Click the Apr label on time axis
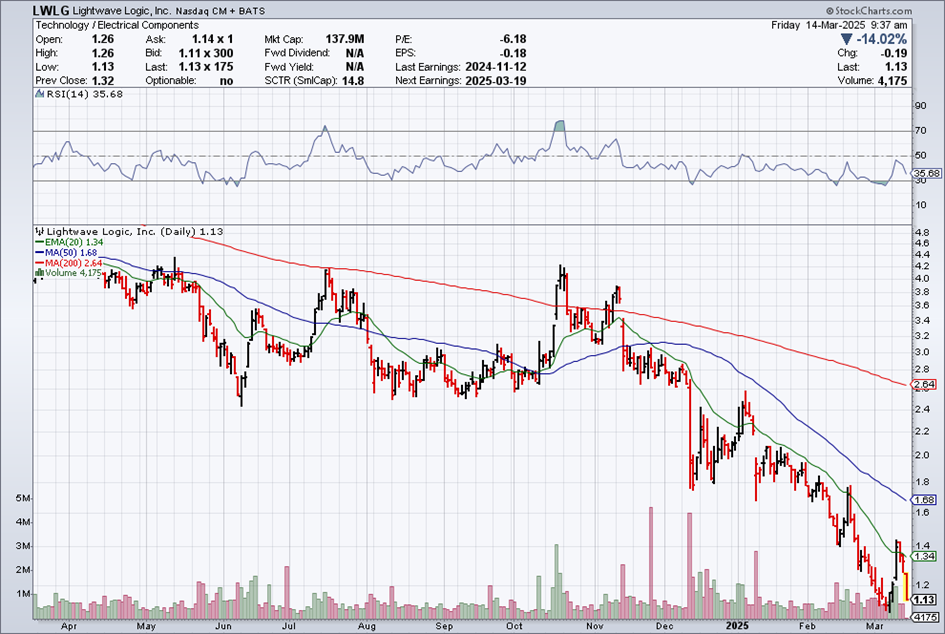 [69, 626]
